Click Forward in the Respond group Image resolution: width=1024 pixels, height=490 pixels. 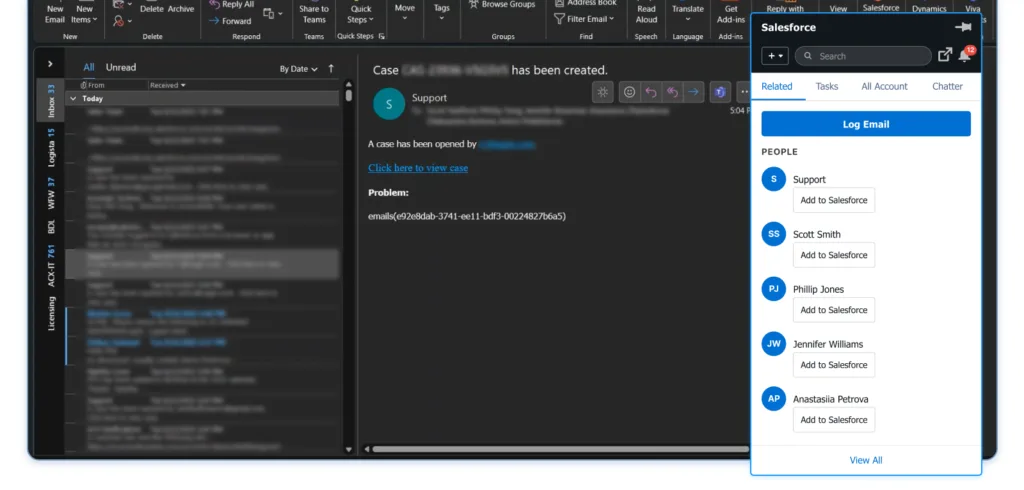pos(231,21)
